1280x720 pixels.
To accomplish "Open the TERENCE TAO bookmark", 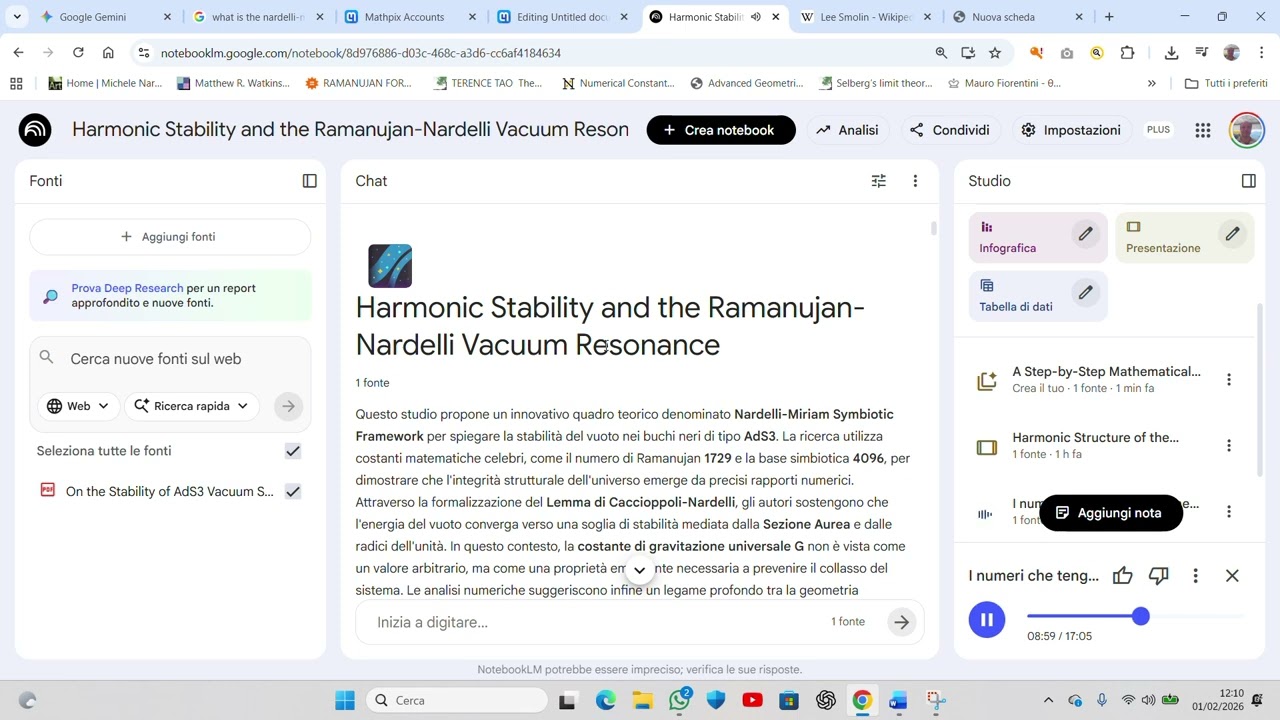I will (488, 83).
